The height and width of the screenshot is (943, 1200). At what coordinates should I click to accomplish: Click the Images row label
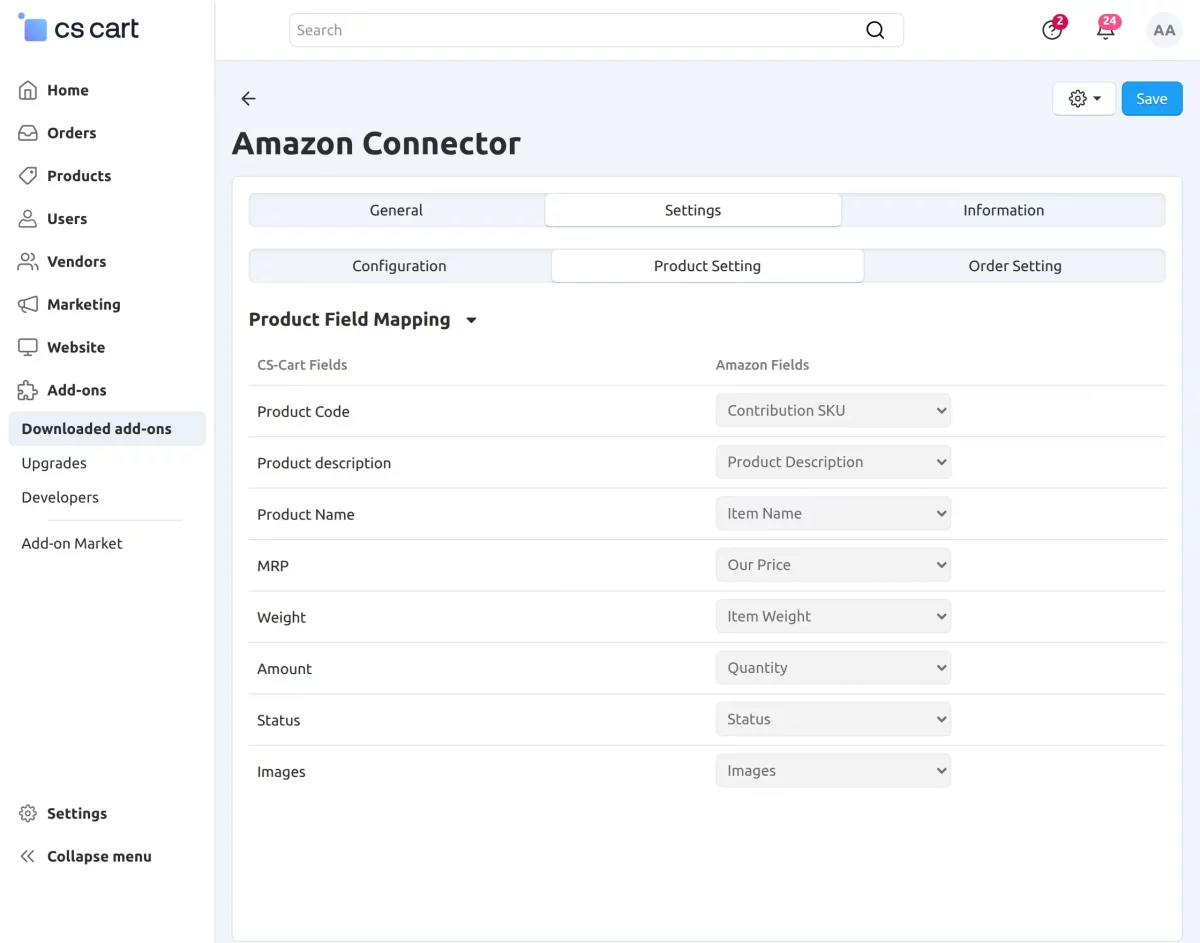click(x=281, y=772)
